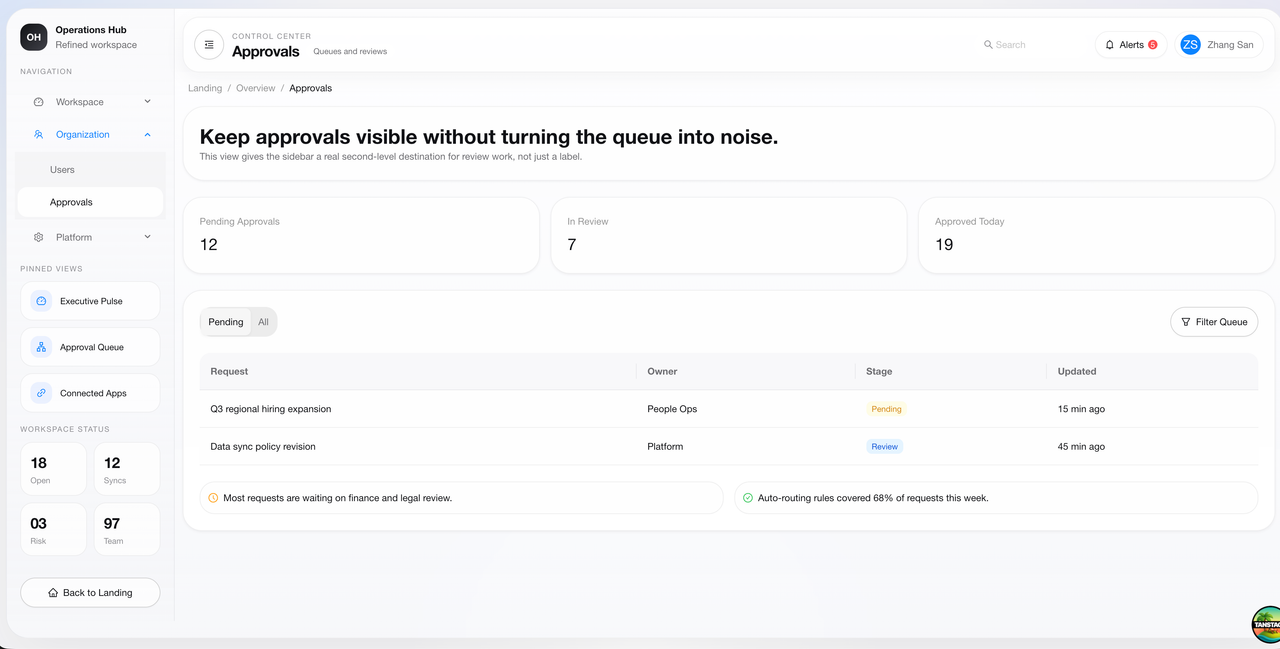The width and height of the screenshot is (1280, 649).
Task: Click the 97 Team status tile
Action: [126, 530]
